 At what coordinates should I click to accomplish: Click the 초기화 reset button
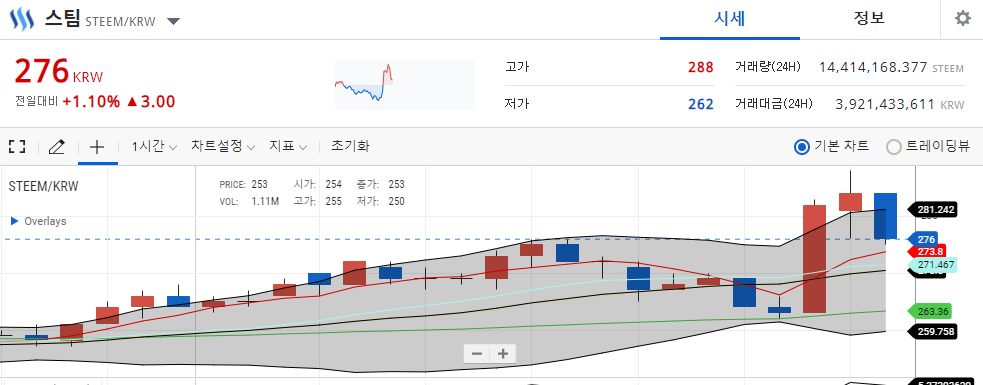click(350, 147)
